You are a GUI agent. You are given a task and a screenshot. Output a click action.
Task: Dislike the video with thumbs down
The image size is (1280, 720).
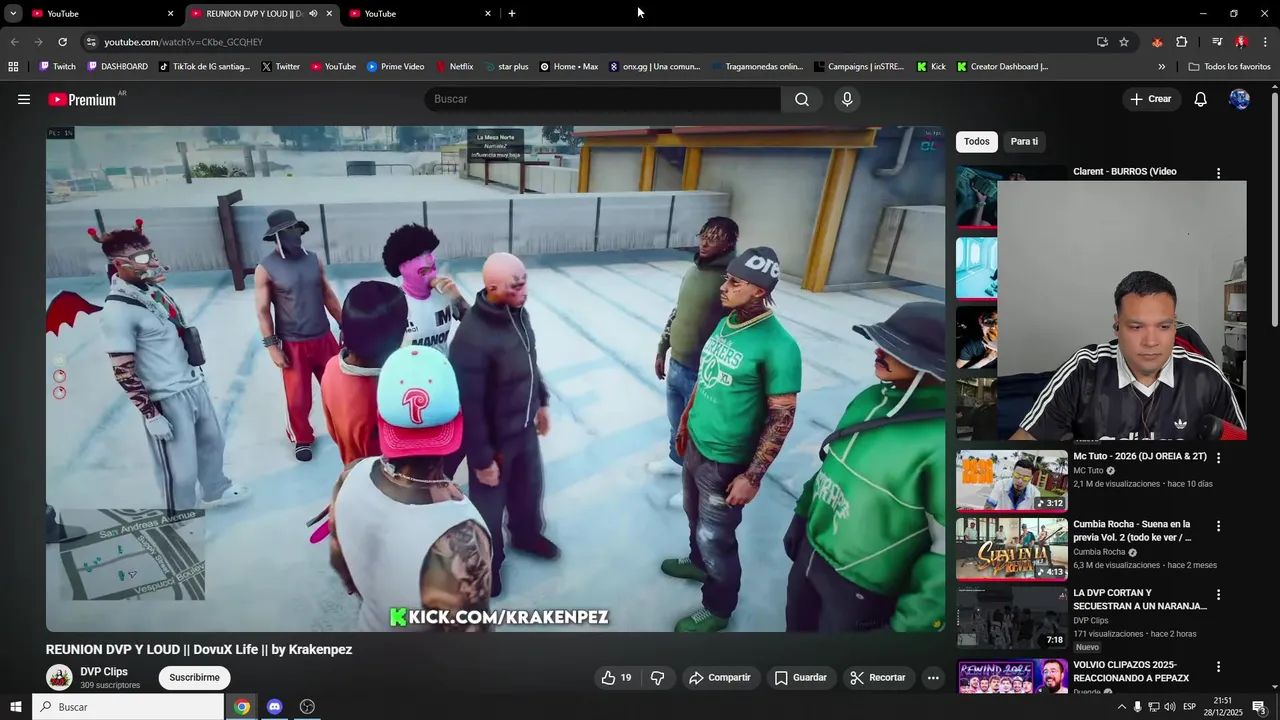pyautogui.click(x=657, y=678)
